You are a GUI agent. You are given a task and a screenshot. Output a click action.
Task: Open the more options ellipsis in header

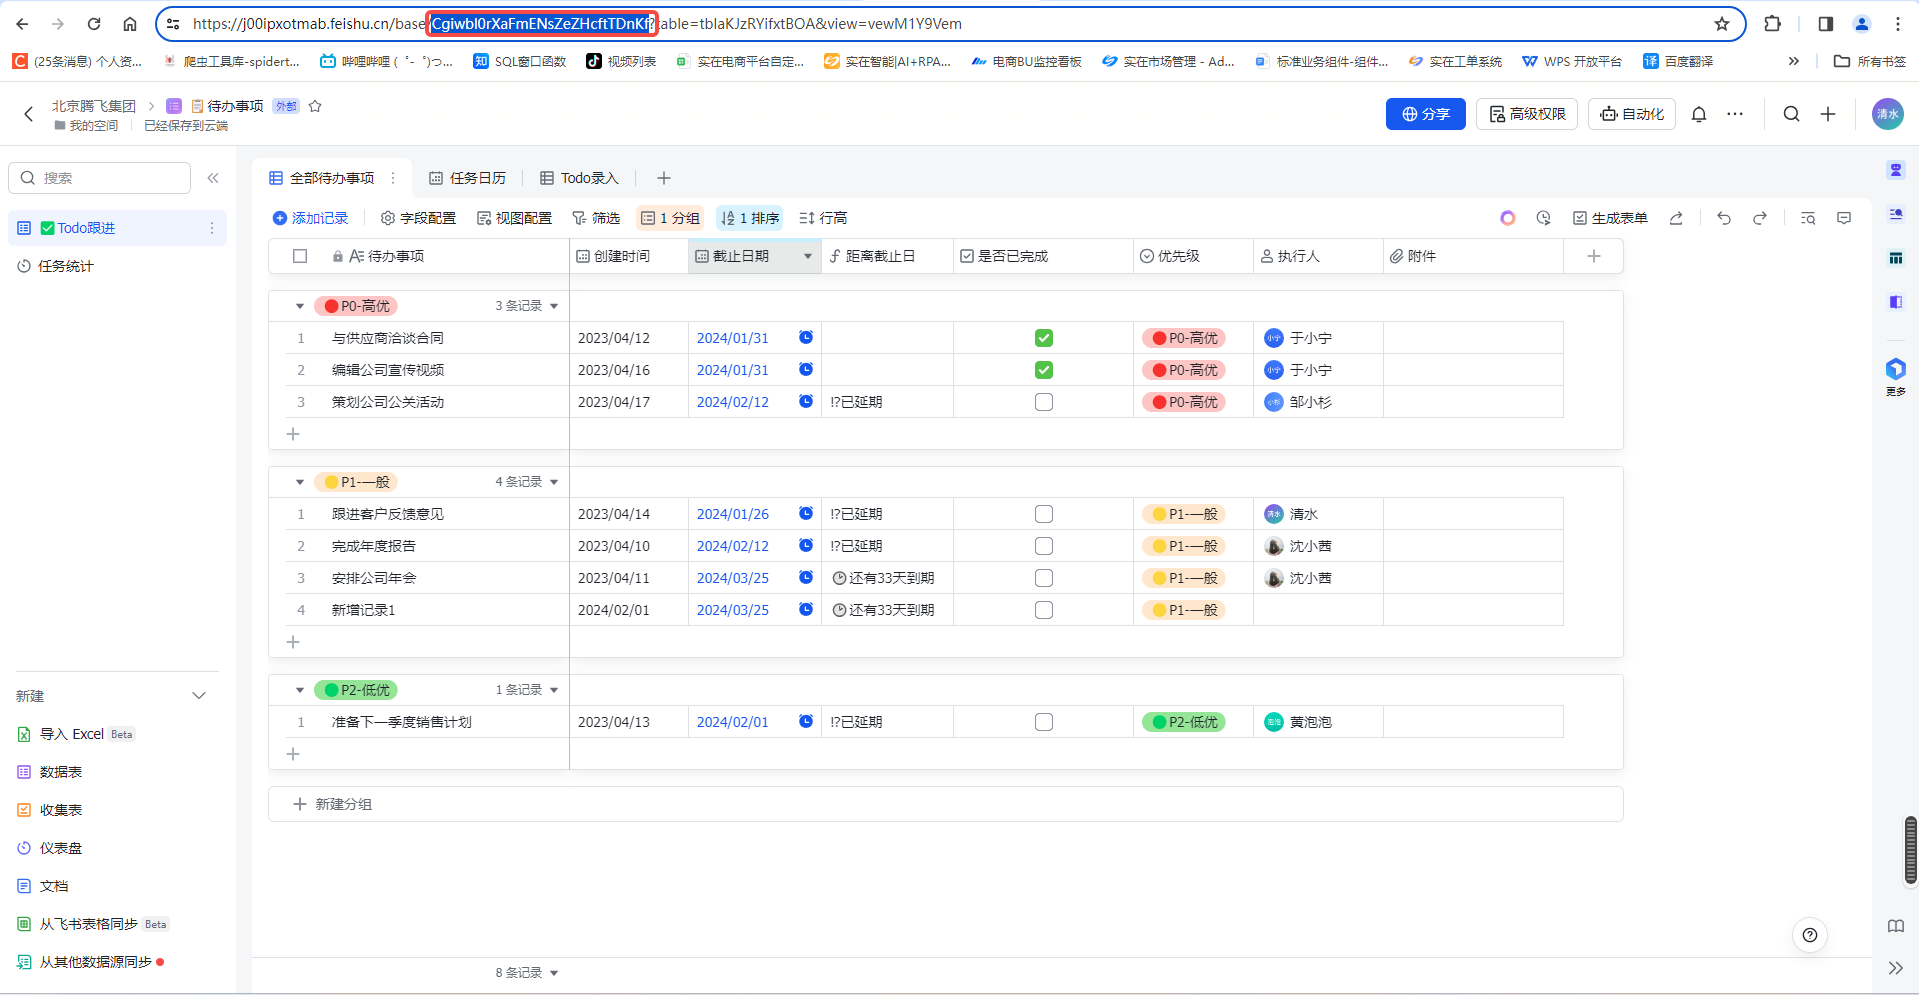[x=1735, y=114]
